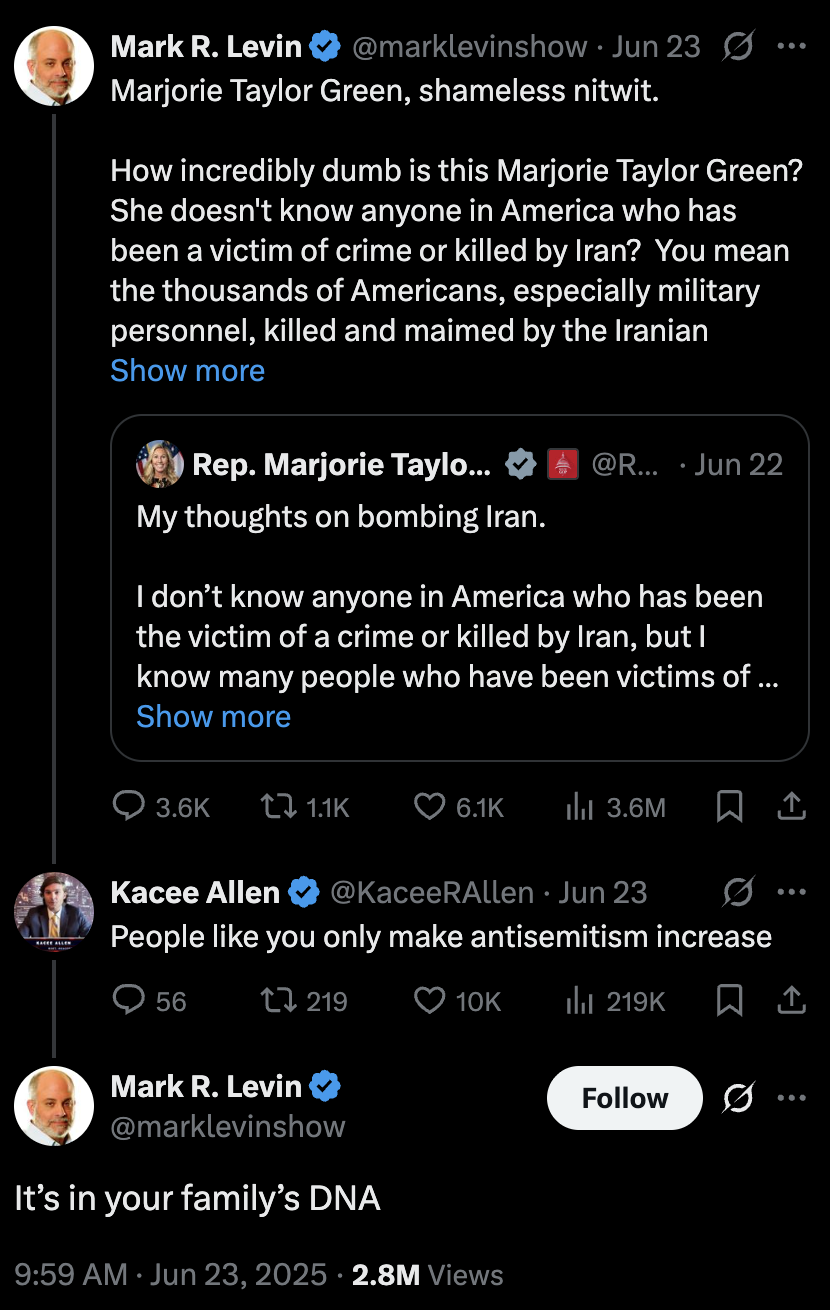
Task: Open Grok icon on Kacee Allen's reply
Action: [x=737, y=892]
